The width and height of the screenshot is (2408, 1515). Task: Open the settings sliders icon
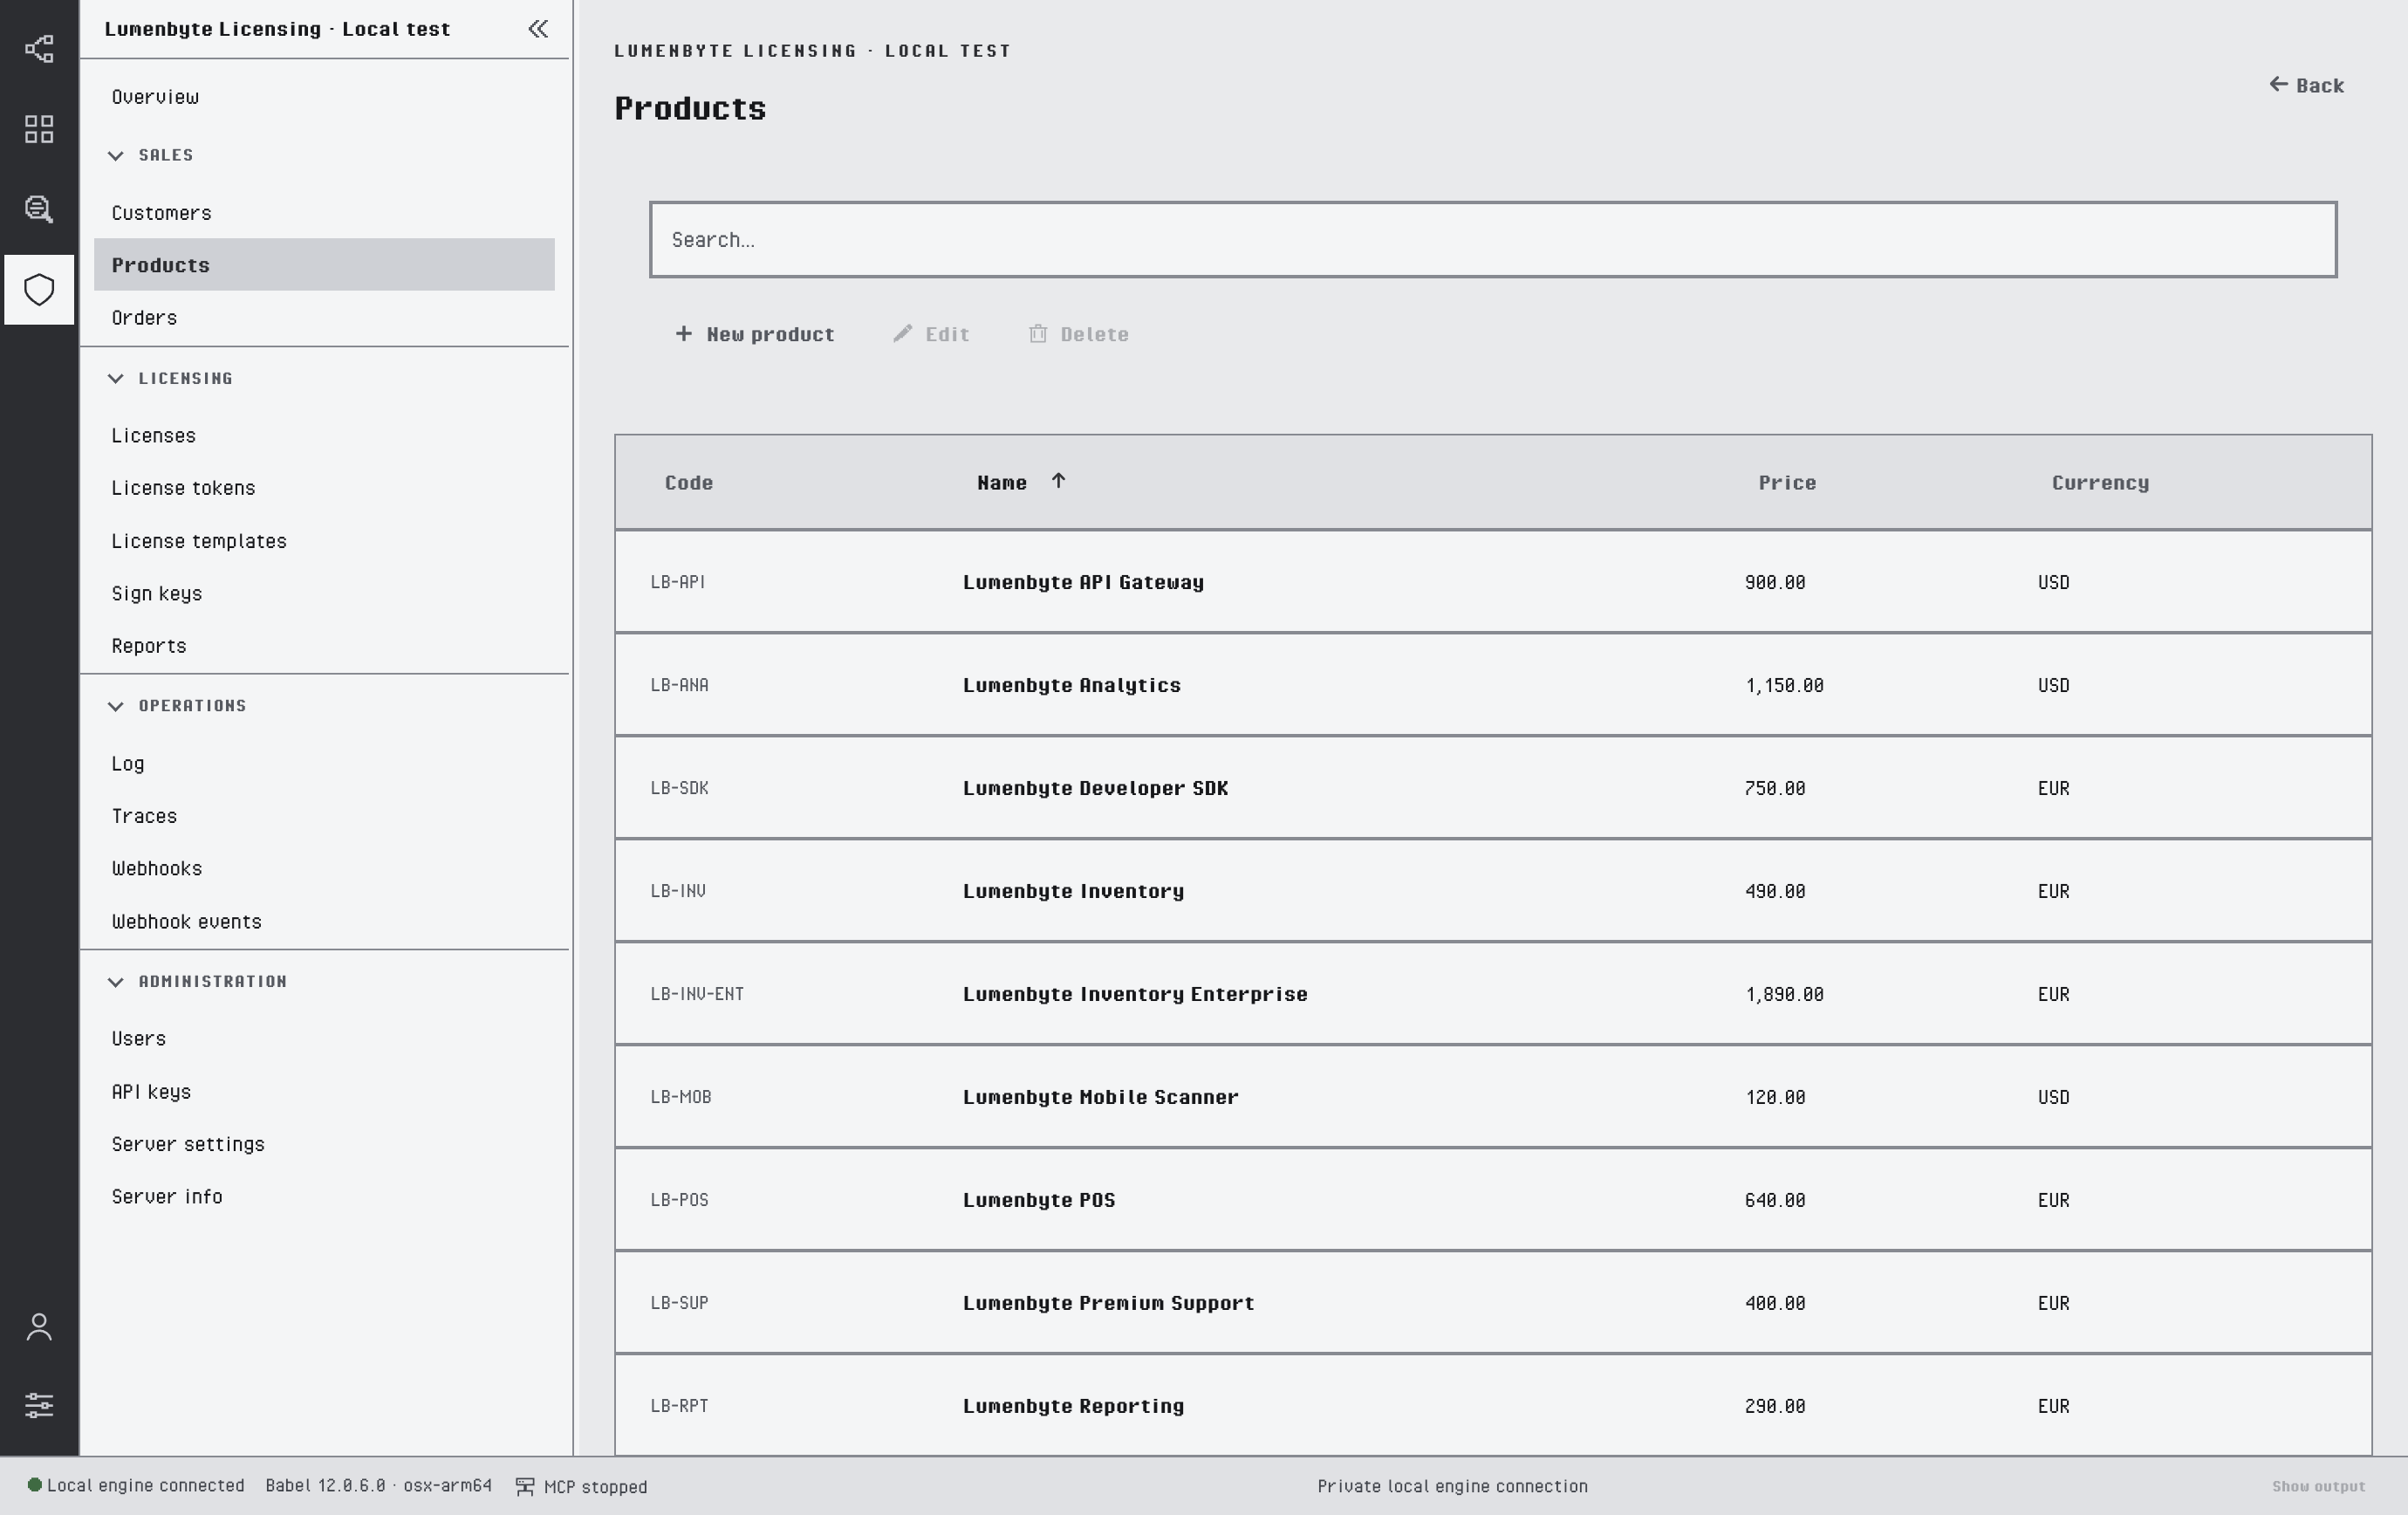pos(39,1405)
